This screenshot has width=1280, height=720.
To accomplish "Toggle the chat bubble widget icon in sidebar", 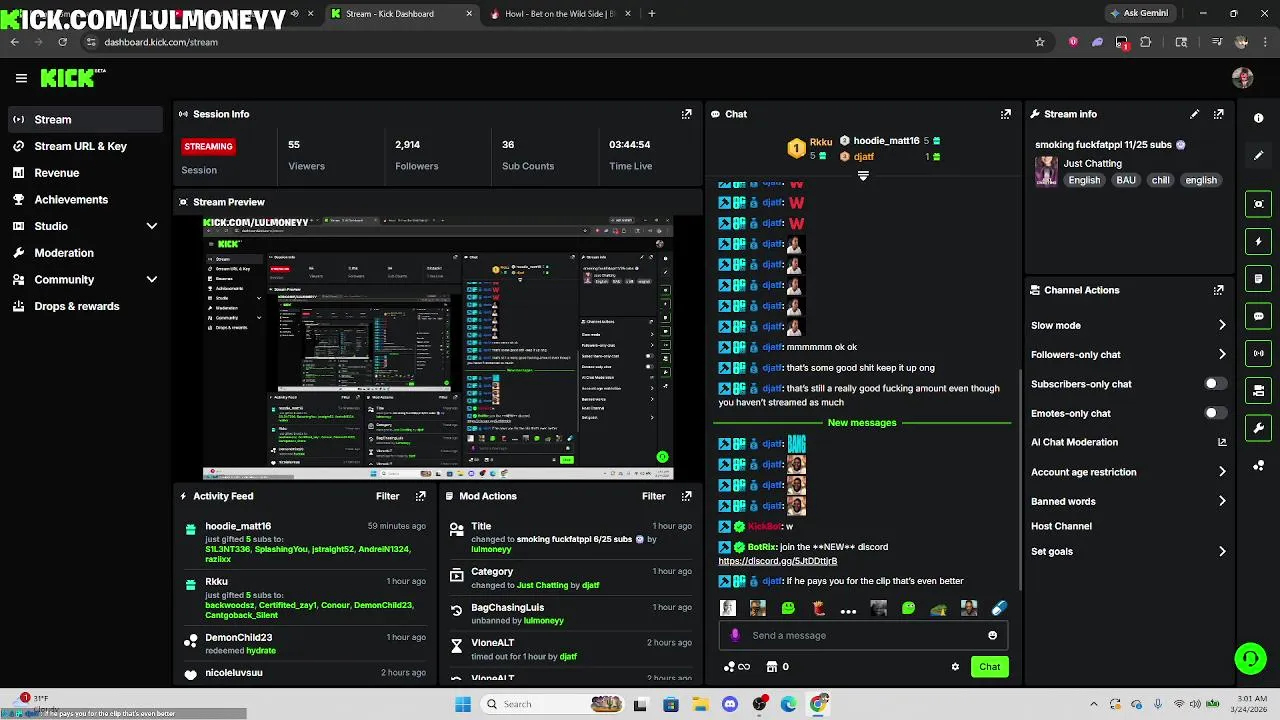I will (1258, 316).
